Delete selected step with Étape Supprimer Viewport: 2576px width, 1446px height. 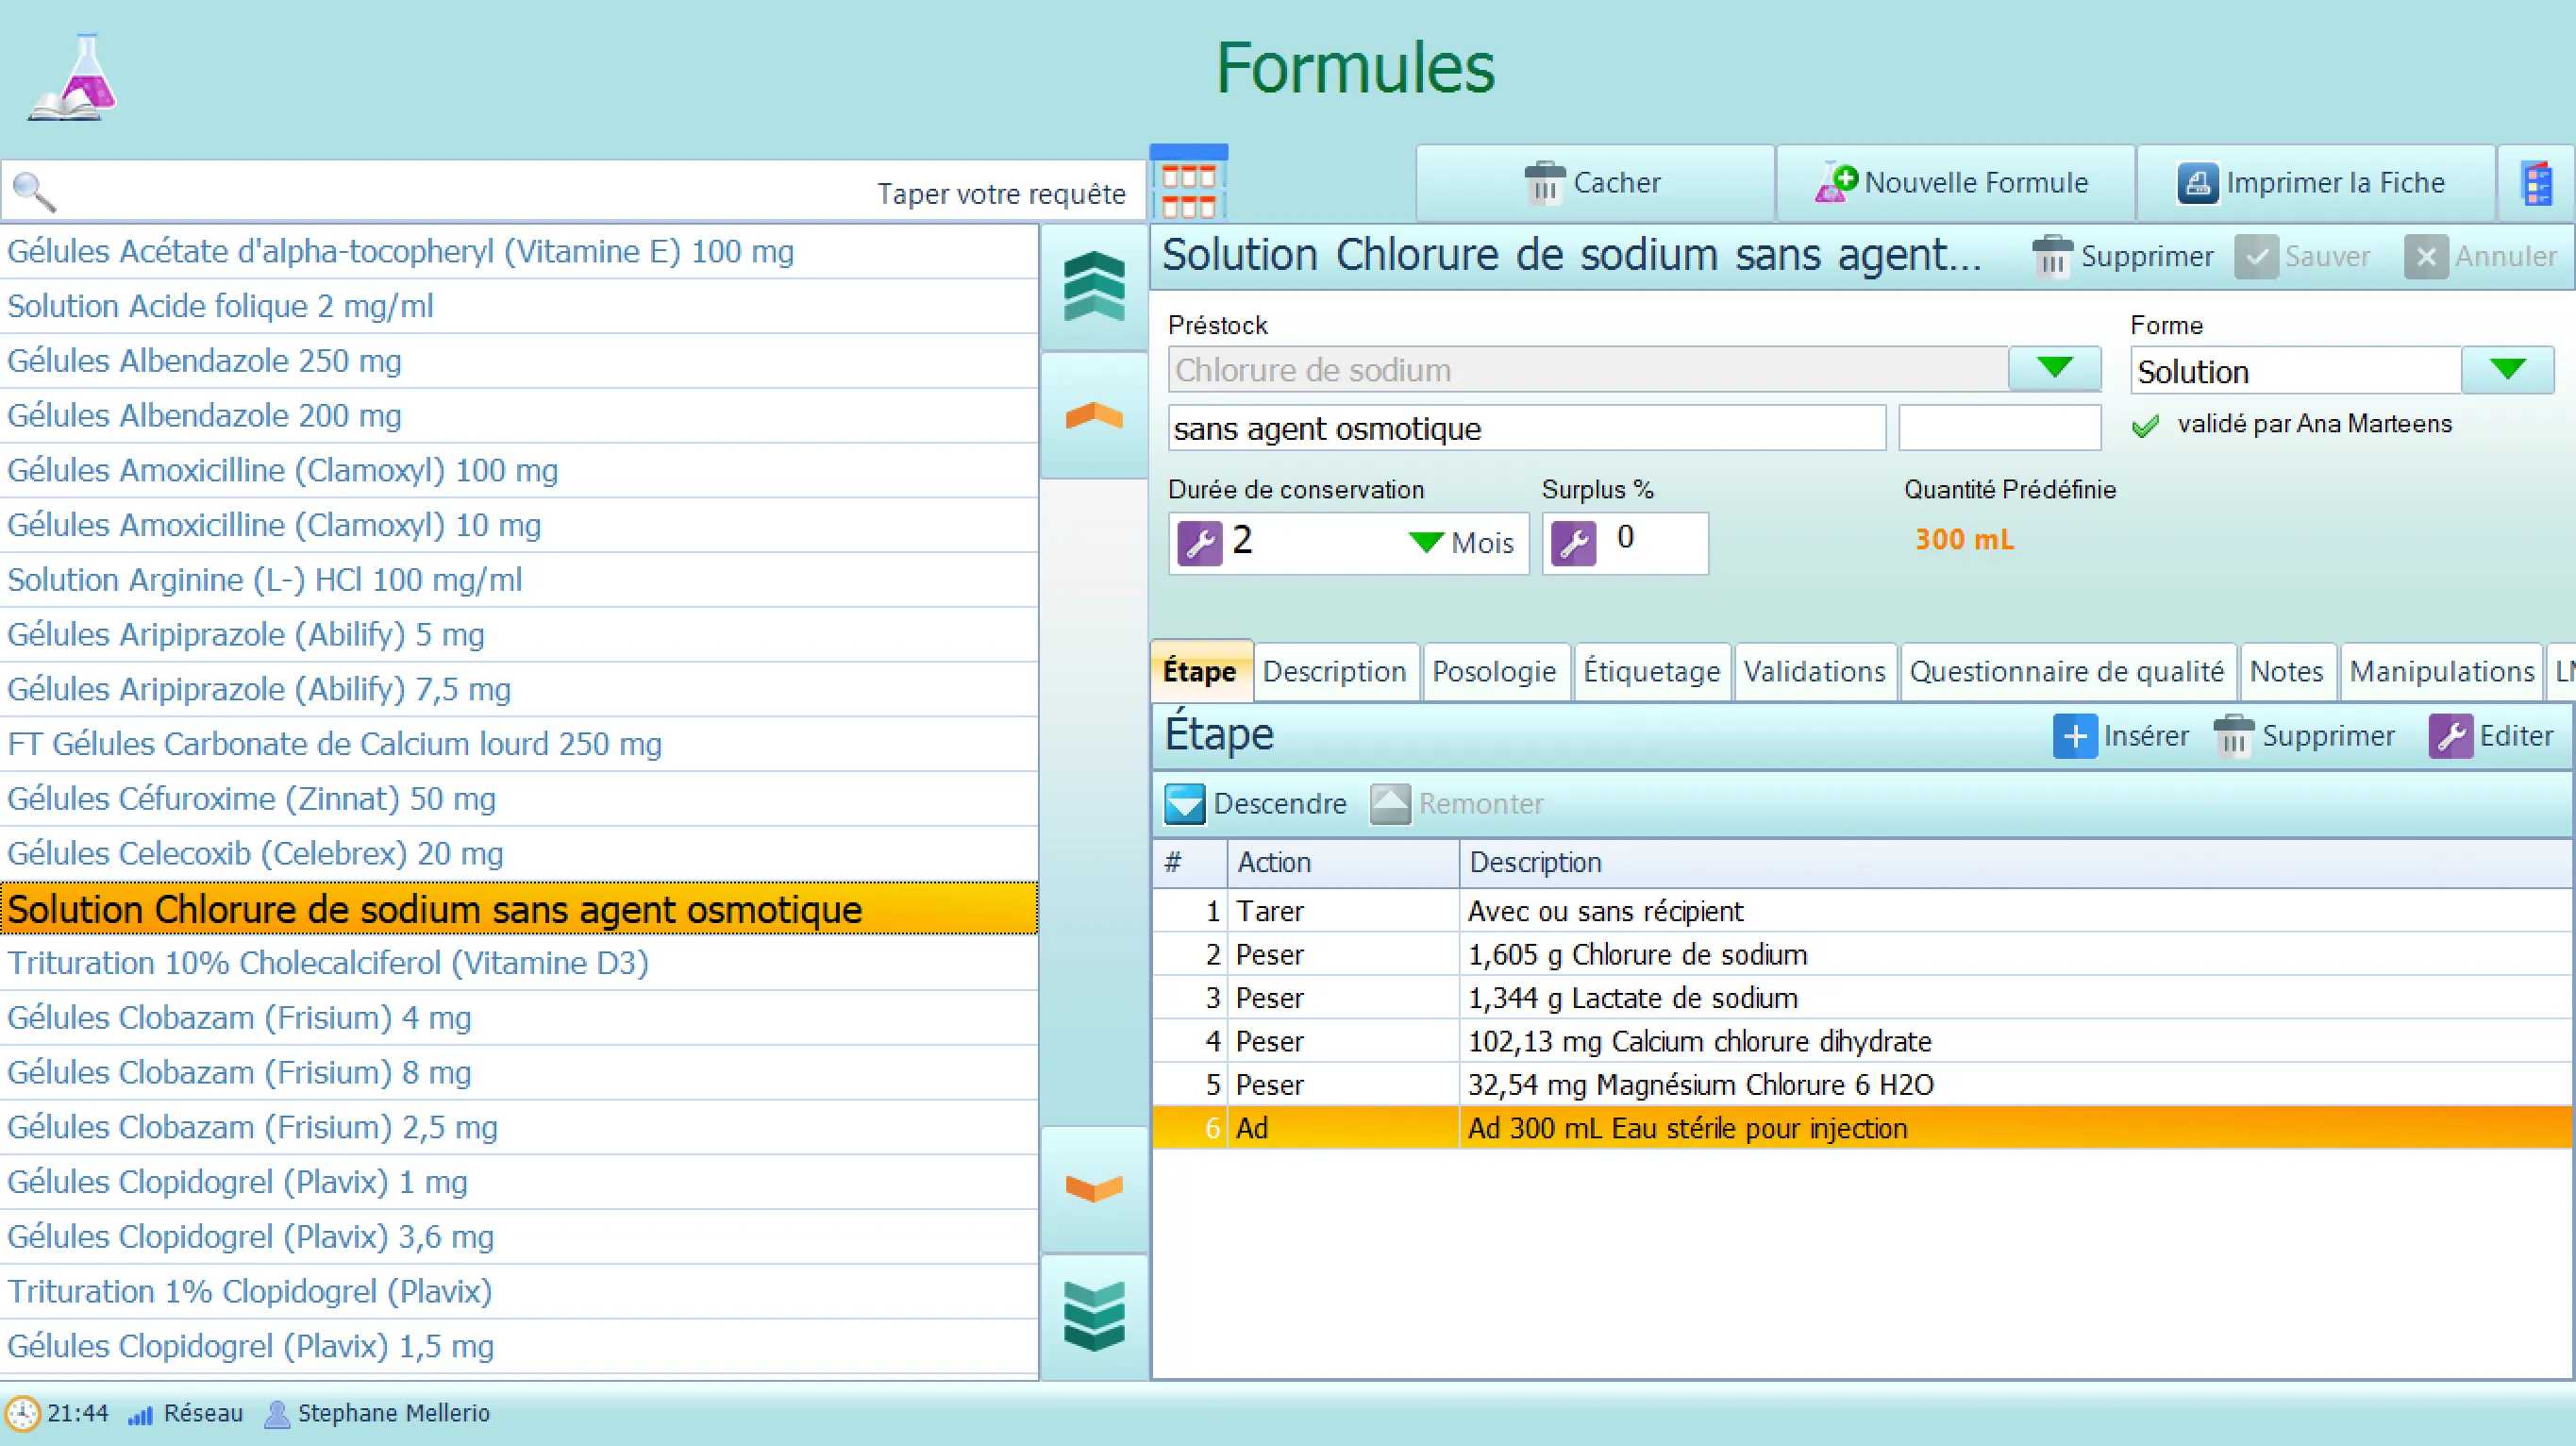(2304, 736)
